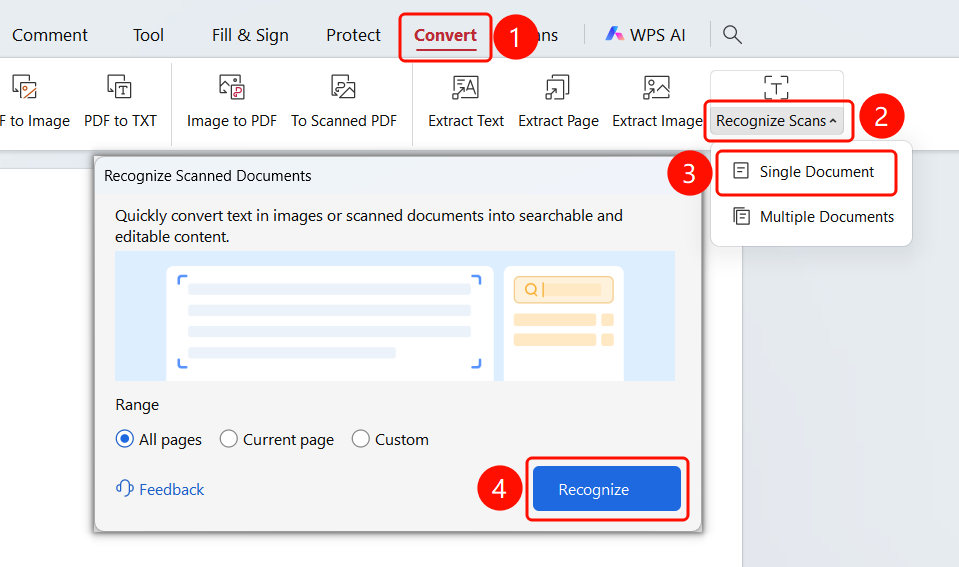
Task: Select the Image to PDF tool
Action: pyautogui.click(x=232, y=102)
